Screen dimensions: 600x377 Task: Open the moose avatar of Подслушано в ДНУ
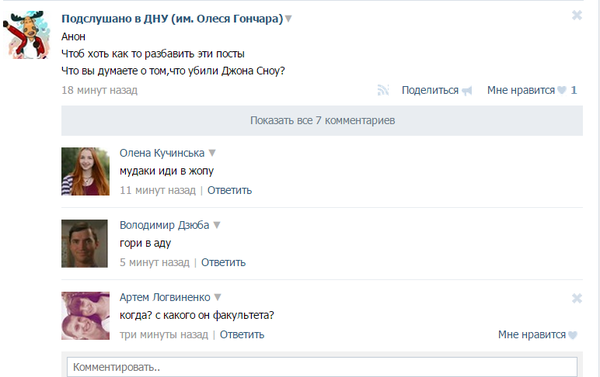click(x=27, y=35)
